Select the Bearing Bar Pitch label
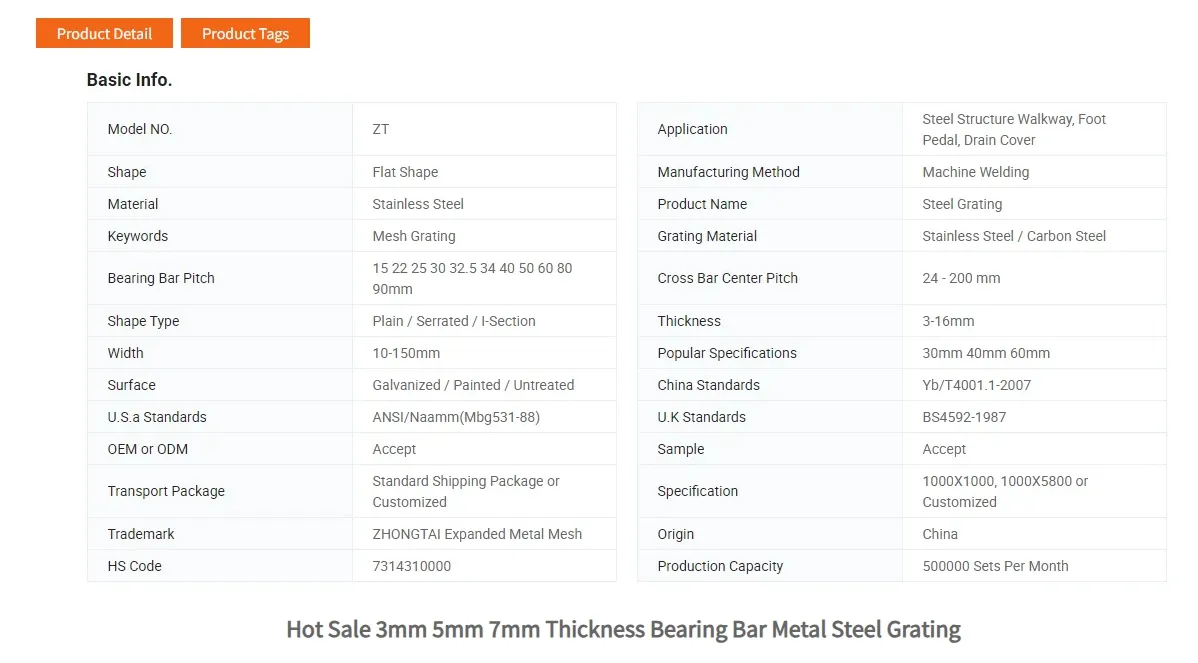The image size is (1198, 663). [x=161, y=278]
